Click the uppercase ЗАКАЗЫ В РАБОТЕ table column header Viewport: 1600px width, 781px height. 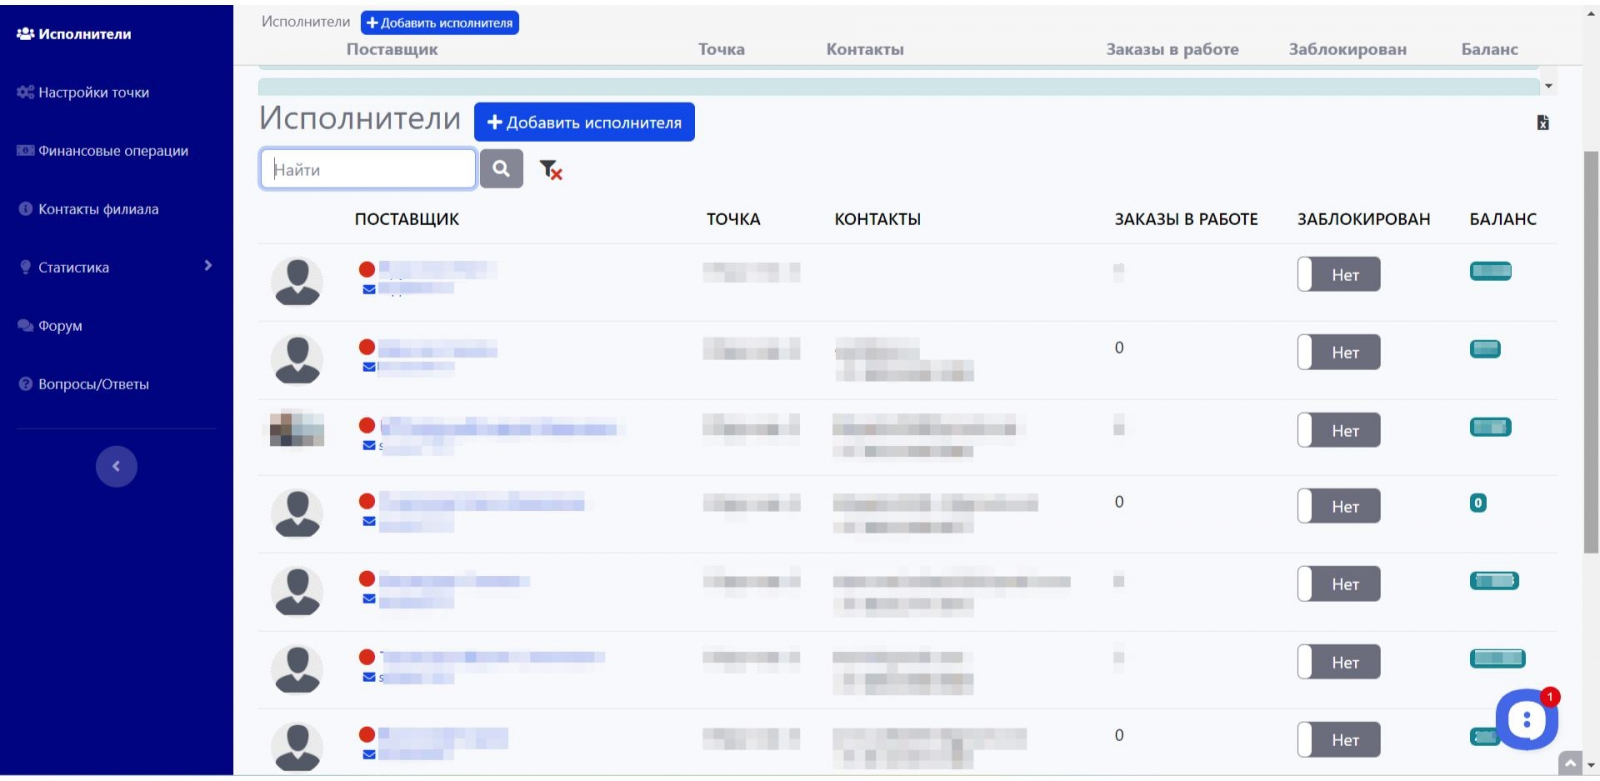click(x=1186, y=219)
